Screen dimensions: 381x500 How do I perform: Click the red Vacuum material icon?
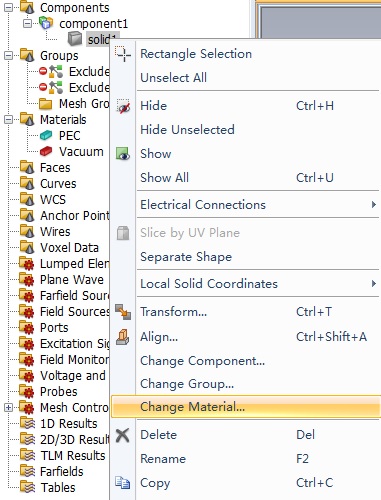(46, 151)
